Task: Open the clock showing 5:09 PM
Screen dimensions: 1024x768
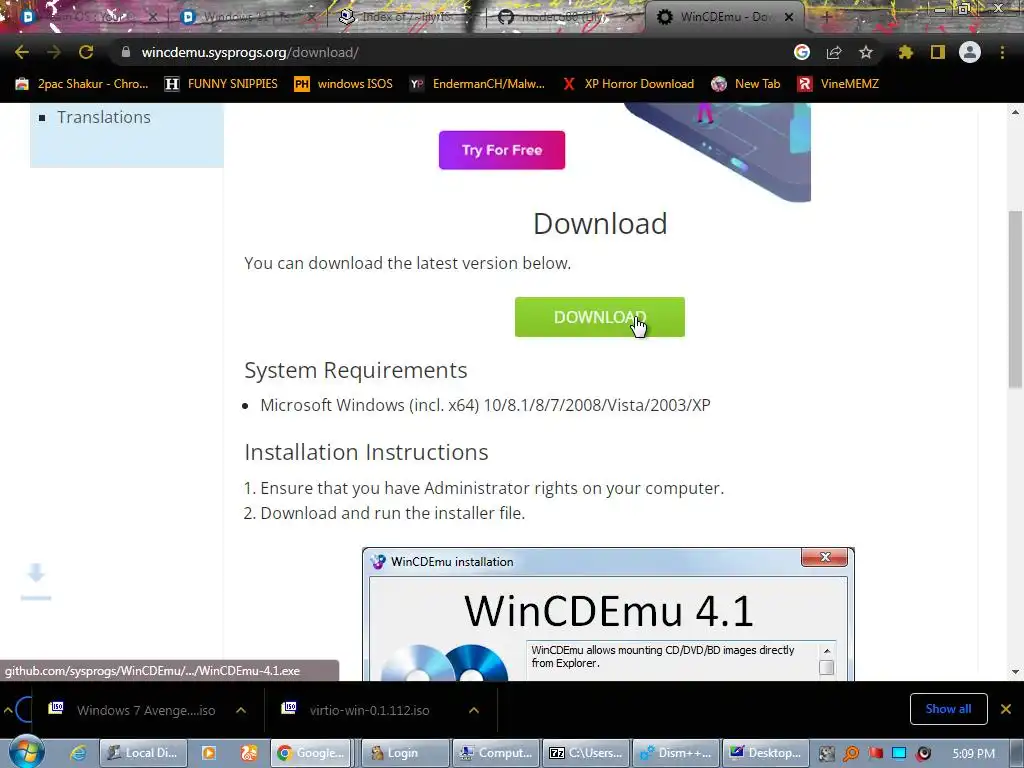Action: (x=973, y=754)
